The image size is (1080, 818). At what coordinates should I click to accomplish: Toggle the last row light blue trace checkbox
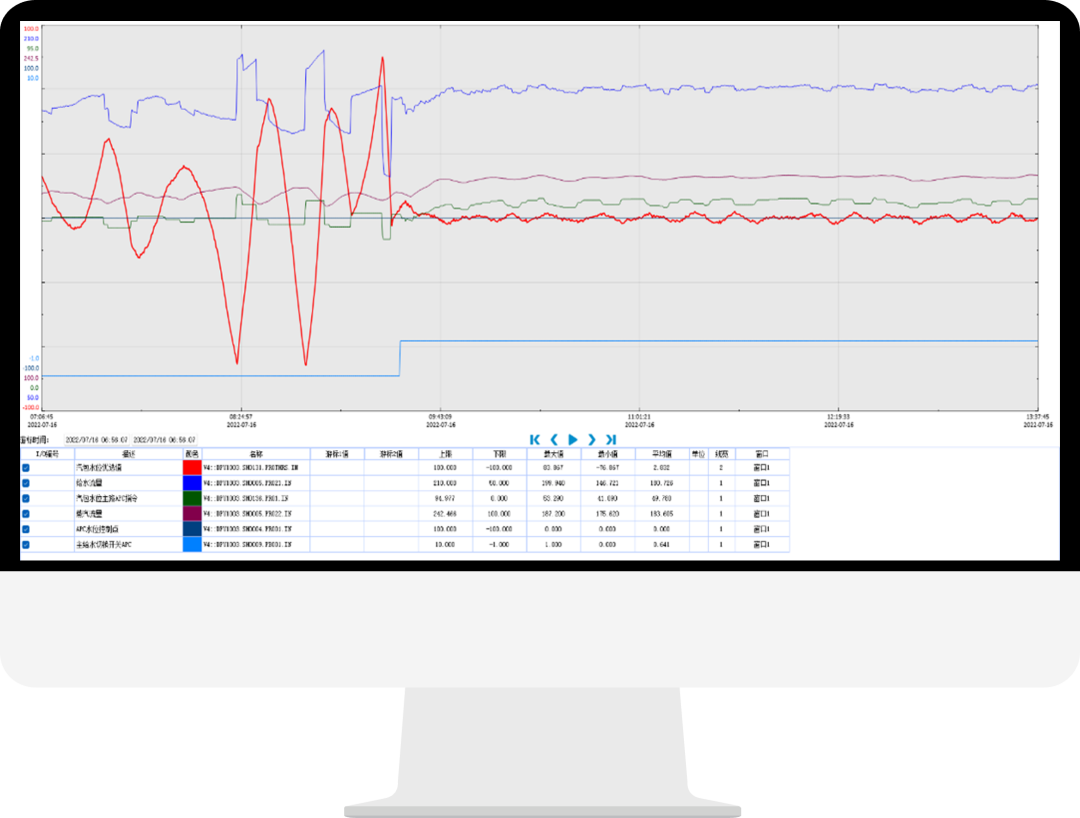(26, 545)
